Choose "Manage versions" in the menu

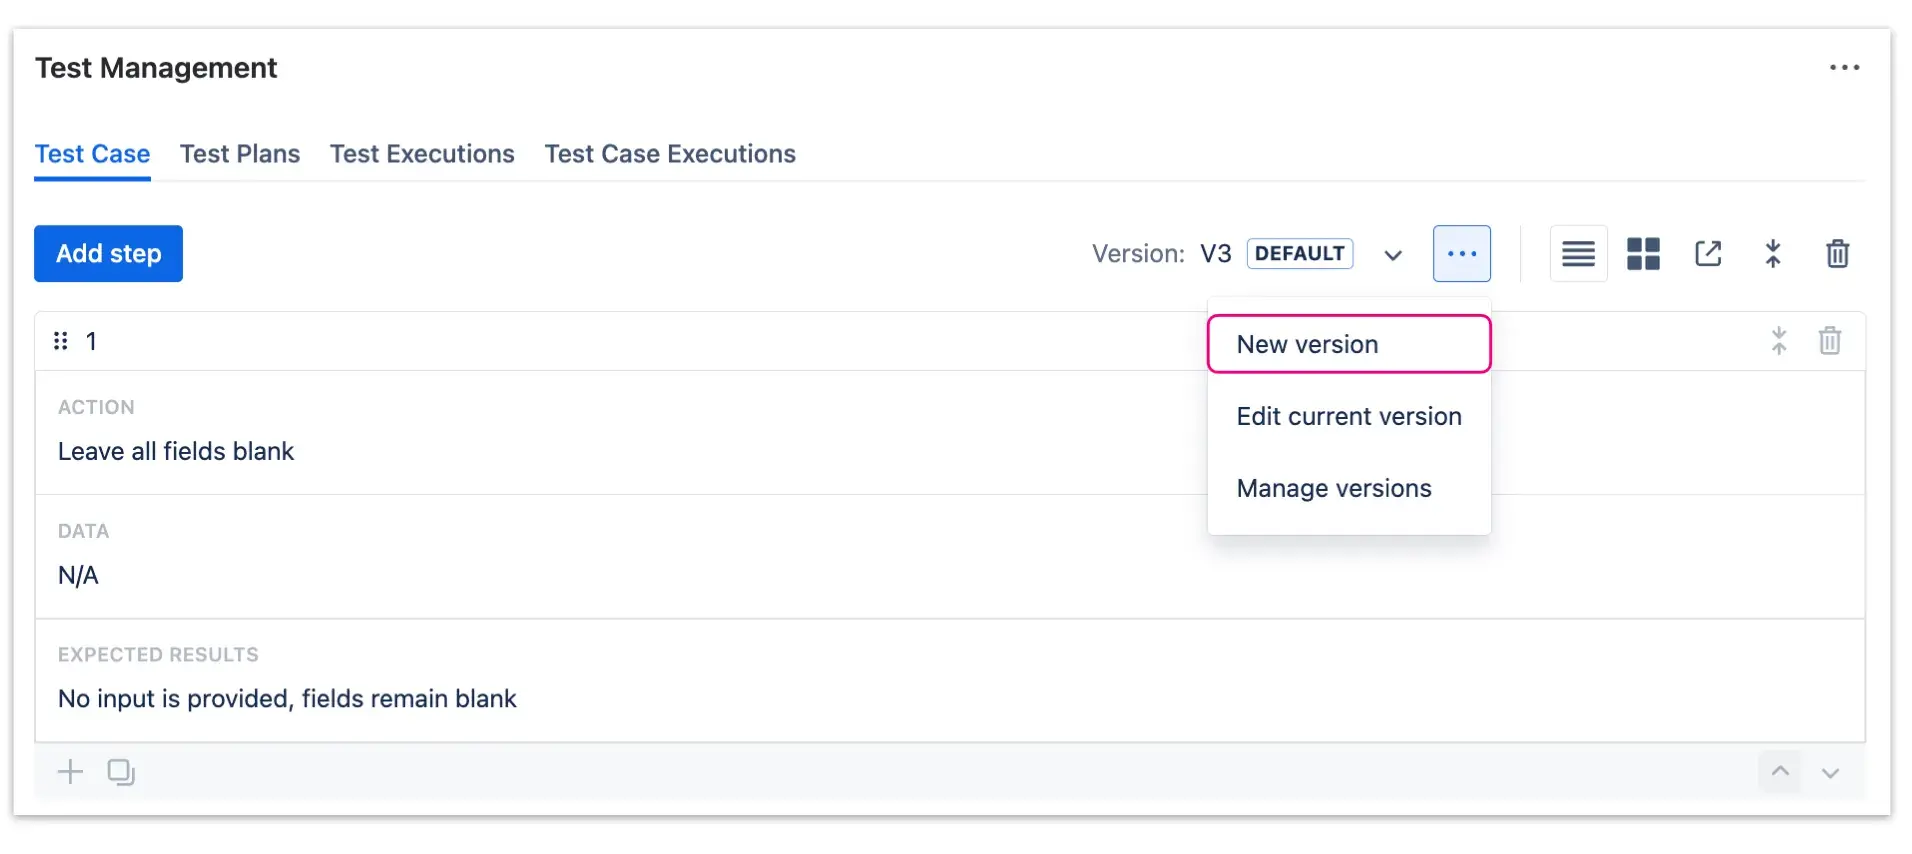click(x=1334, y=488)
